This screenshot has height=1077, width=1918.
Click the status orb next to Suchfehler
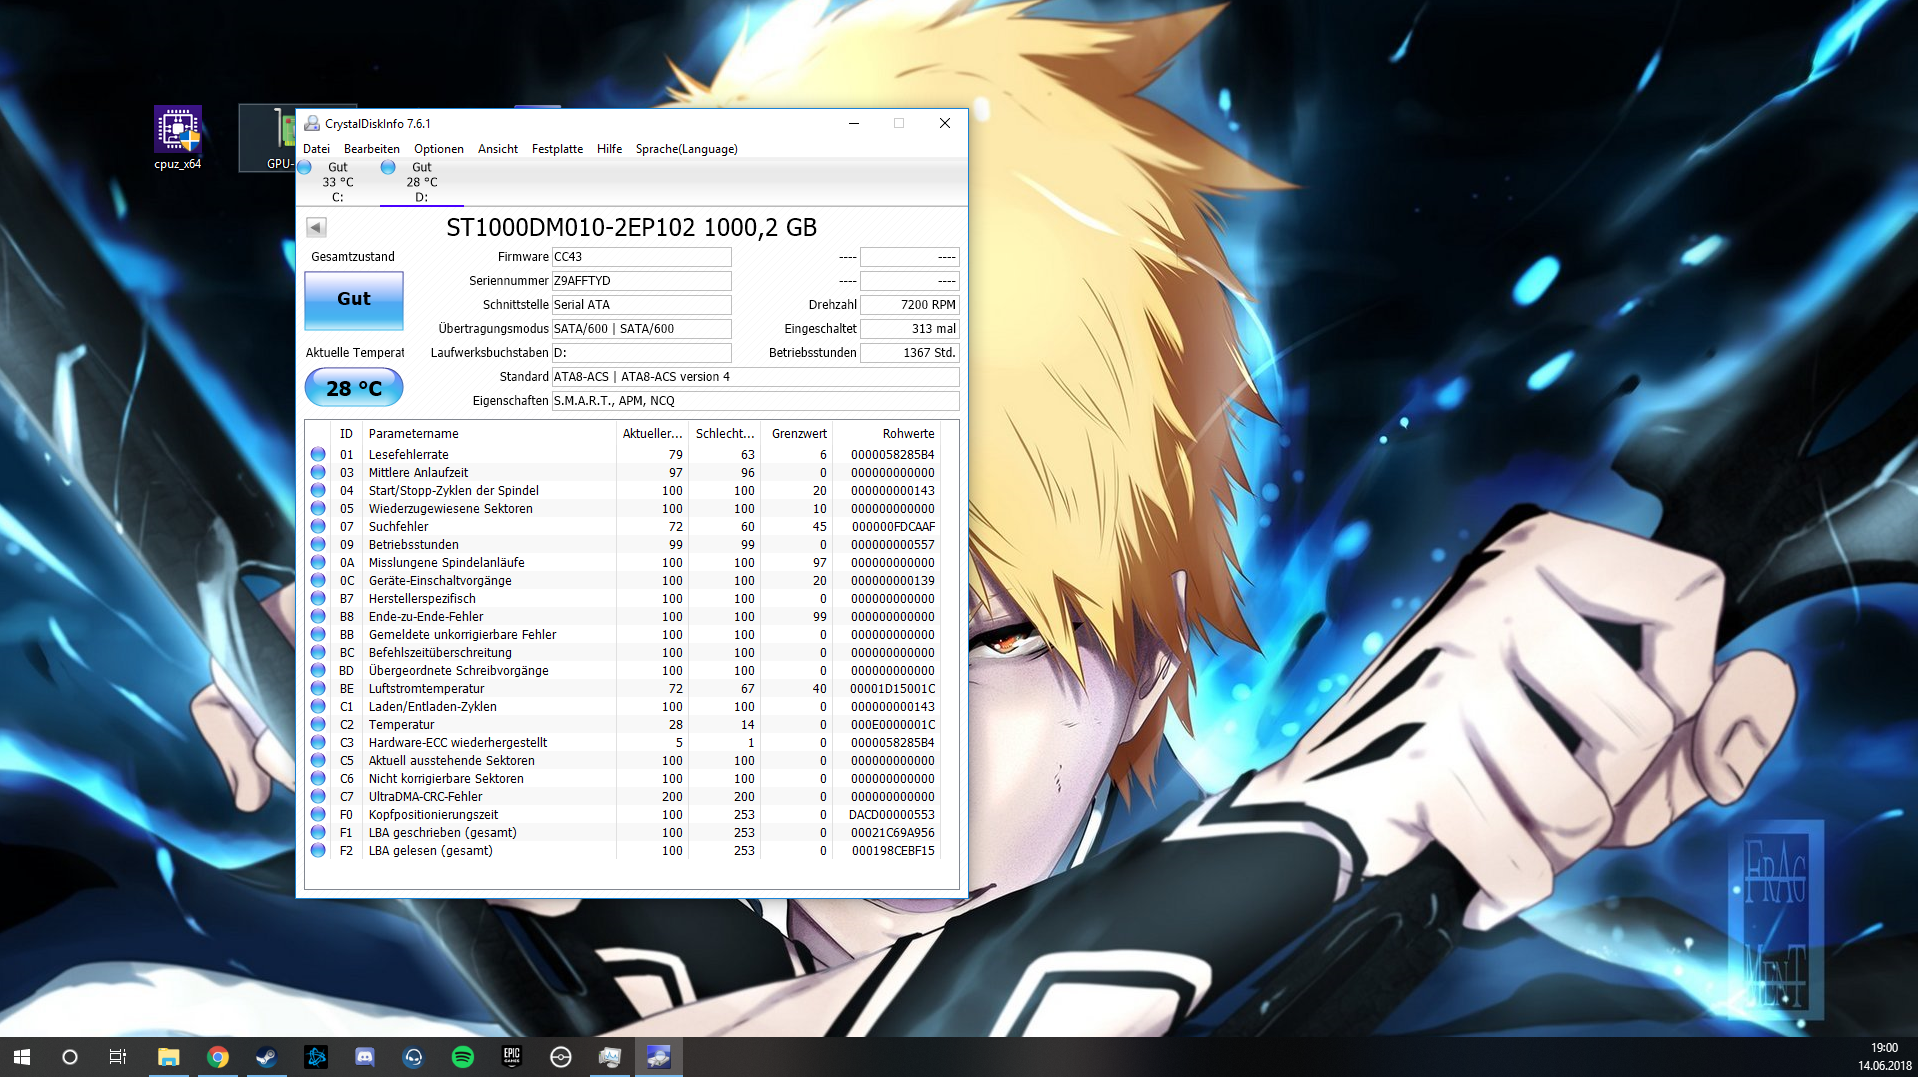(318, 526)
